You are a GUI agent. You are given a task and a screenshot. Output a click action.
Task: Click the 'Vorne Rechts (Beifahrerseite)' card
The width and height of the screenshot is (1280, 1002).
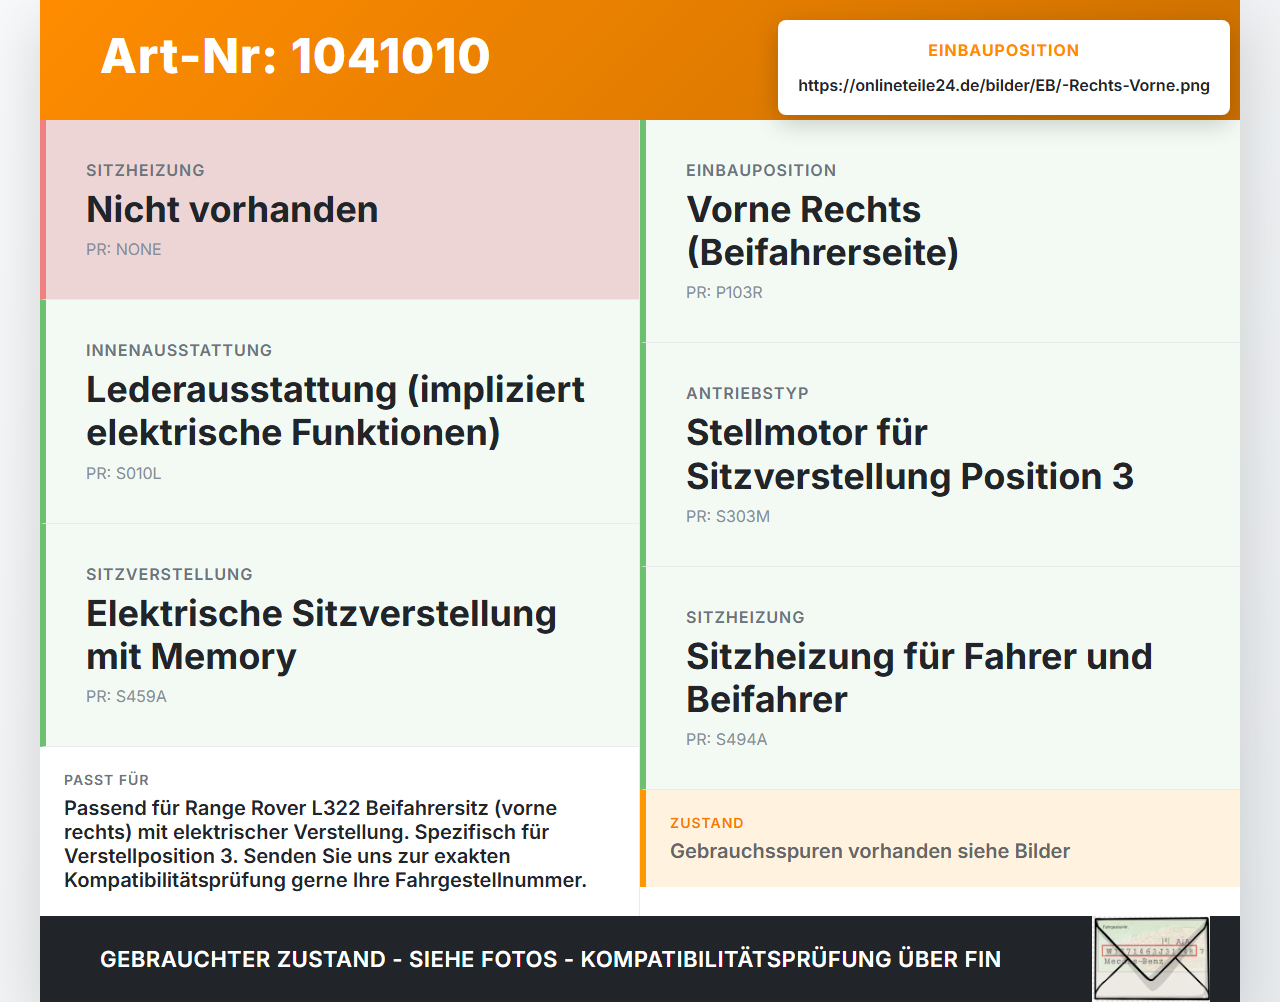click(940, 231)
